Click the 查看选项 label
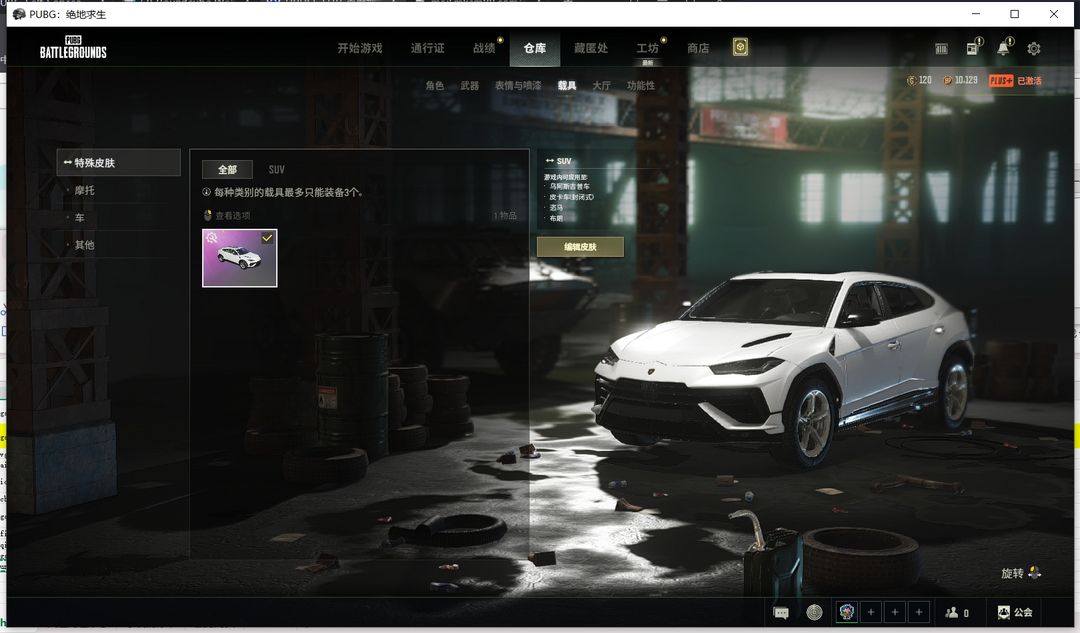 233,216
